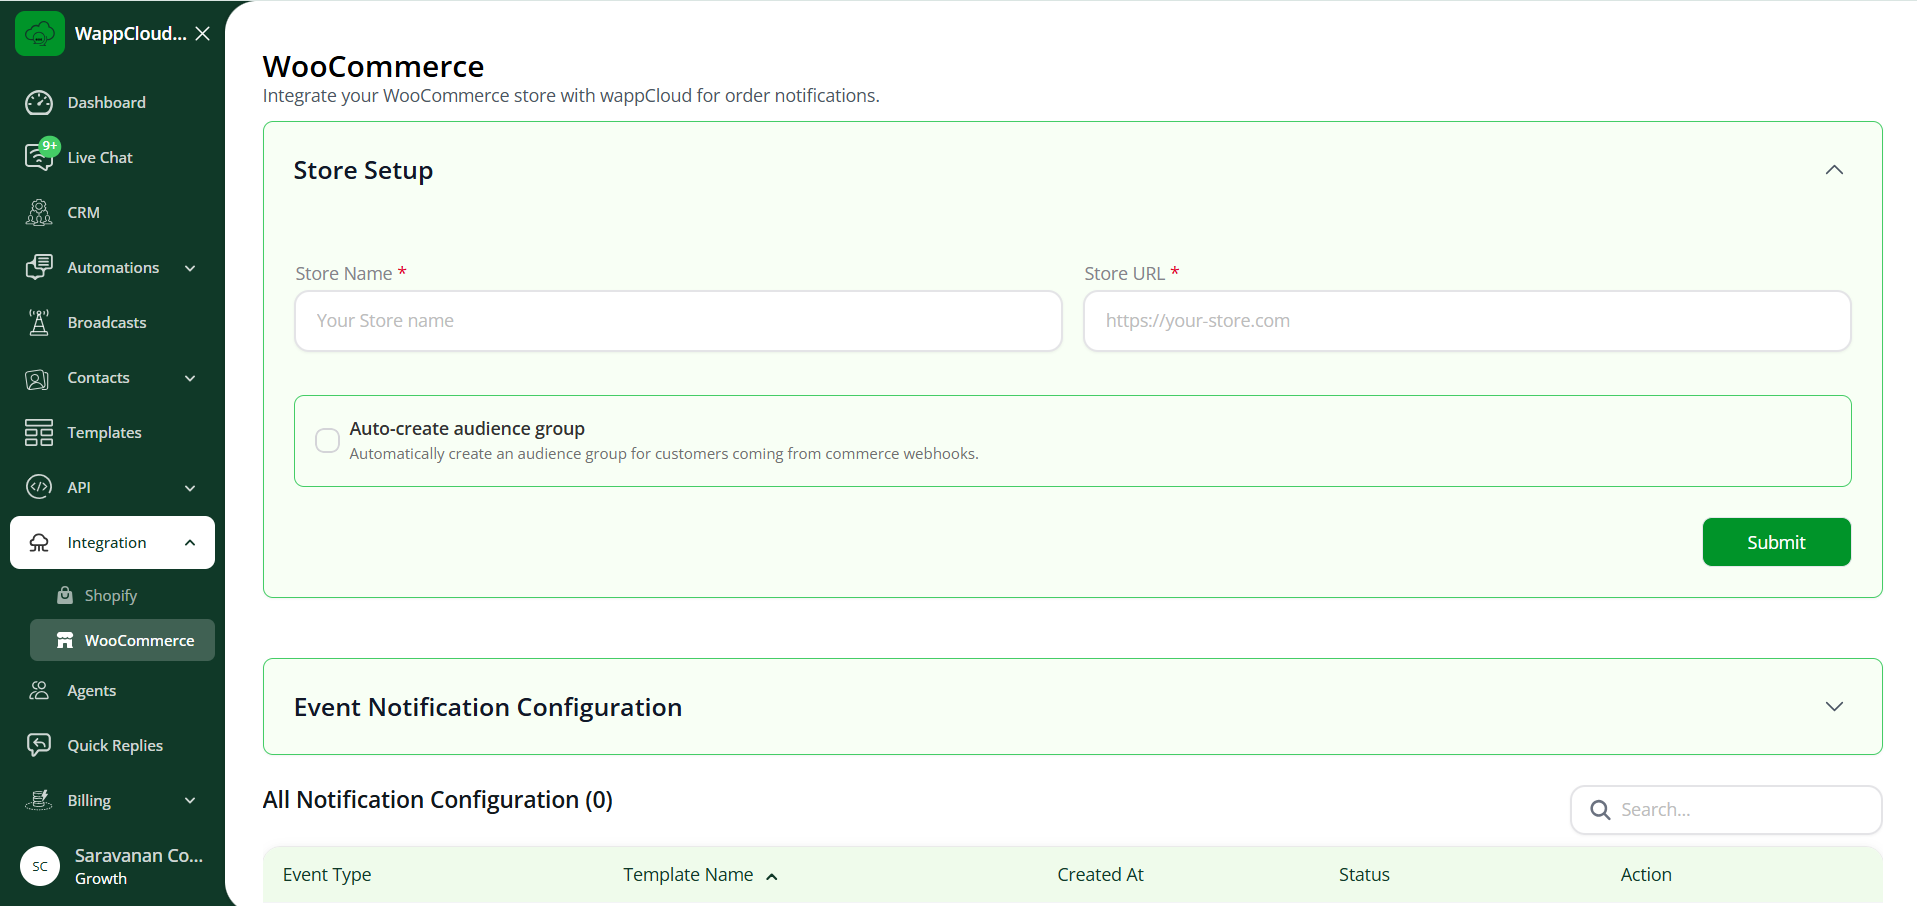Click the SC profile avatar
1917x906 pixels.
(x=40, y=867)
